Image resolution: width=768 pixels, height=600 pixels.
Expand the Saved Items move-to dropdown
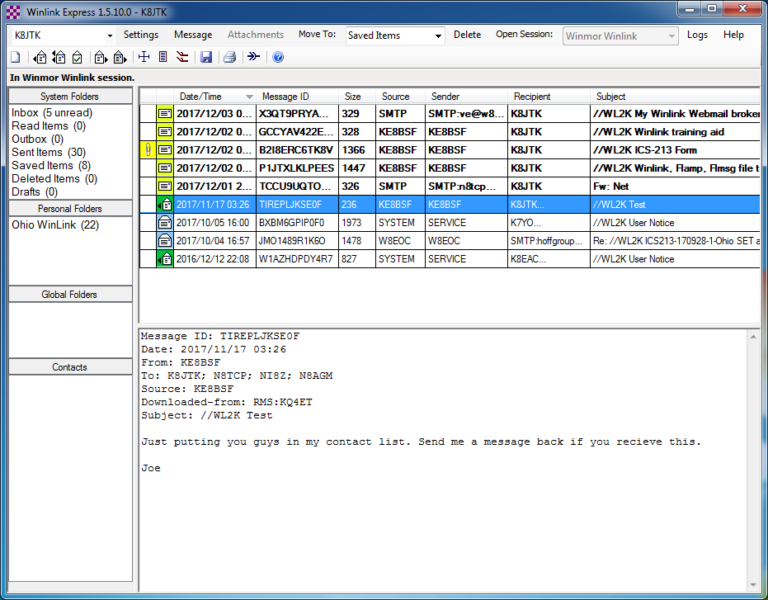coord(438,36)
